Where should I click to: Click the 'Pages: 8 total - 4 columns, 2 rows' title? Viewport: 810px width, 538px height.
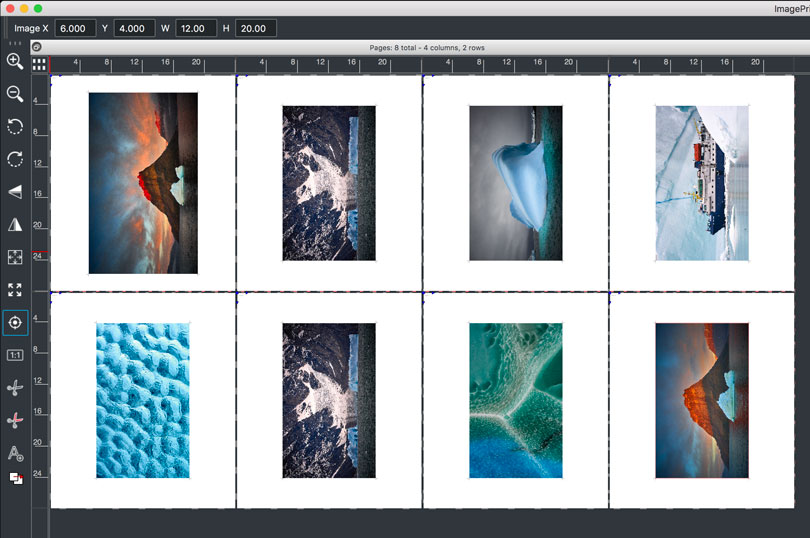[427, 48]
